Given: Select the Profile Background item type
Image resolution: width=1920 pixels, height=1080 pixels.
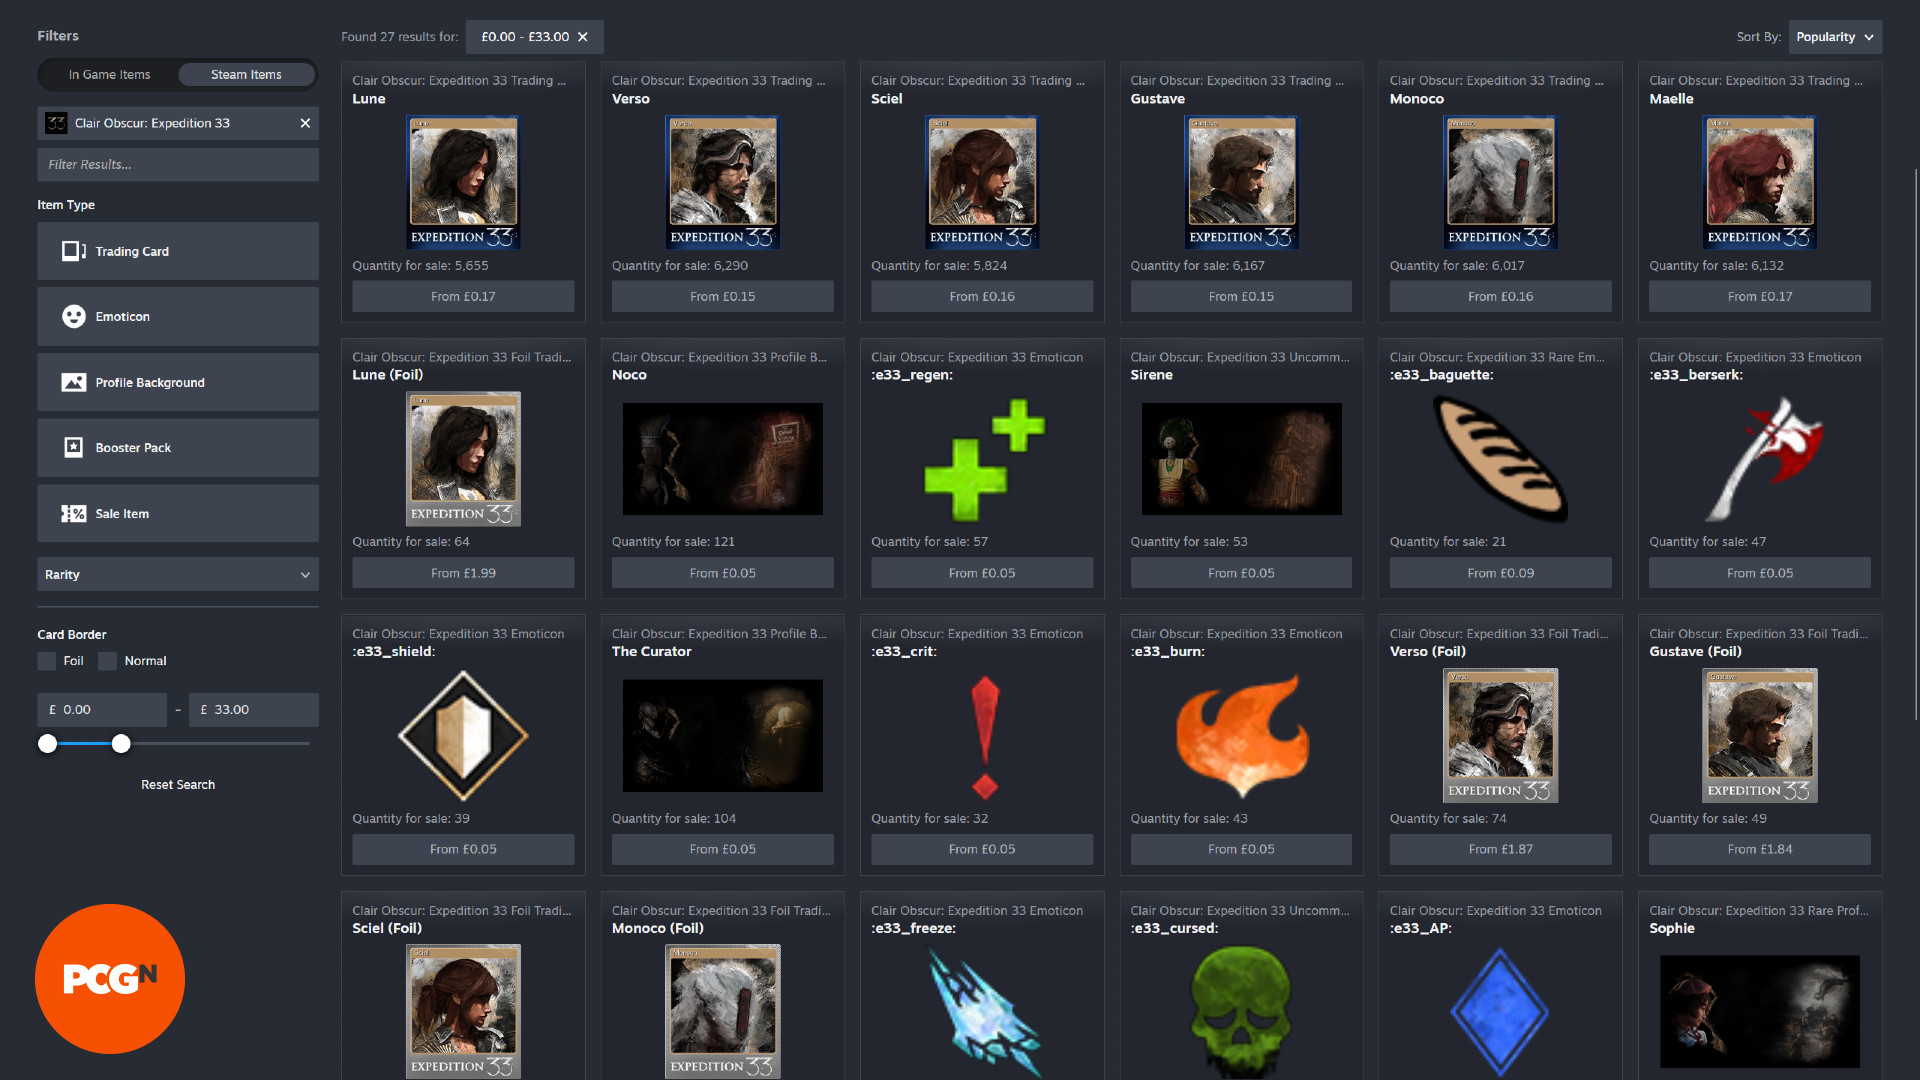Looking at the screenshot, I should tap(178, 382).
